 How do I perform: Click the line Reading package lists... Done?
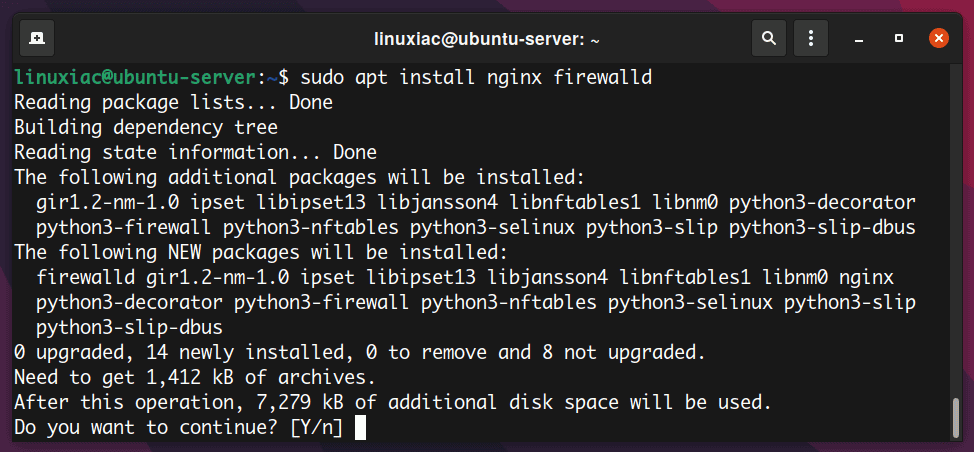click(173, 102)
